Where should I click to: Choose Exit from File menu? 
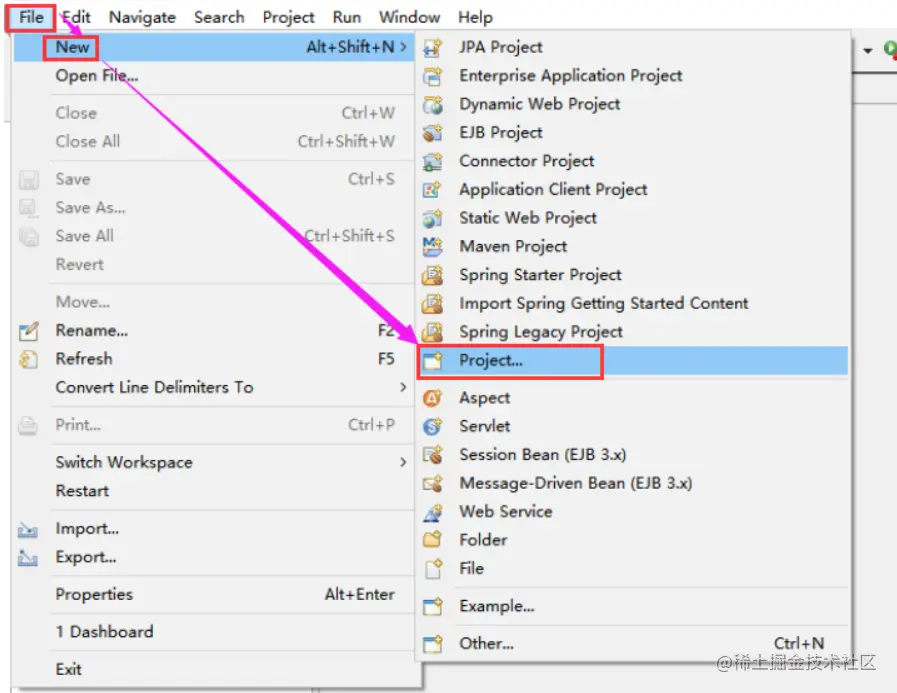pyautogui.click(x=213, y=669)
